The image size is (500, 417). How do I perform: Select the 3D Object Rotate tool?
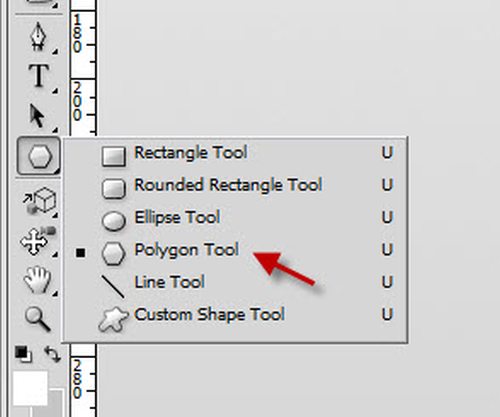click(x=39, y=201)
